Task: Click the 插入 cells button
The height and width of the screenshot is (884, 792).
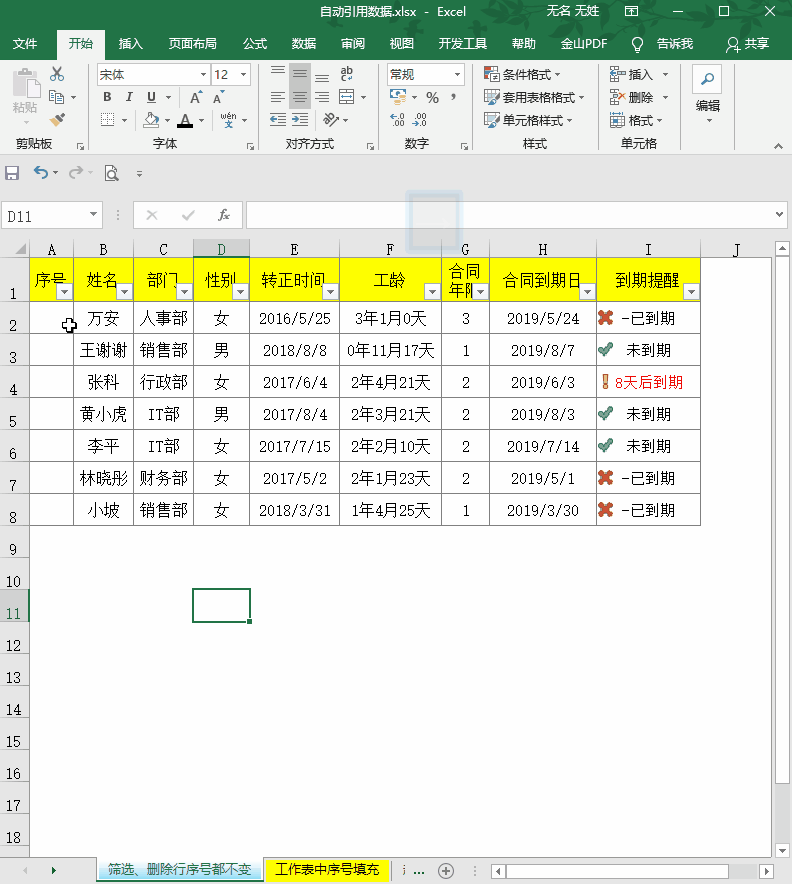Action: [x=639, y=74]
